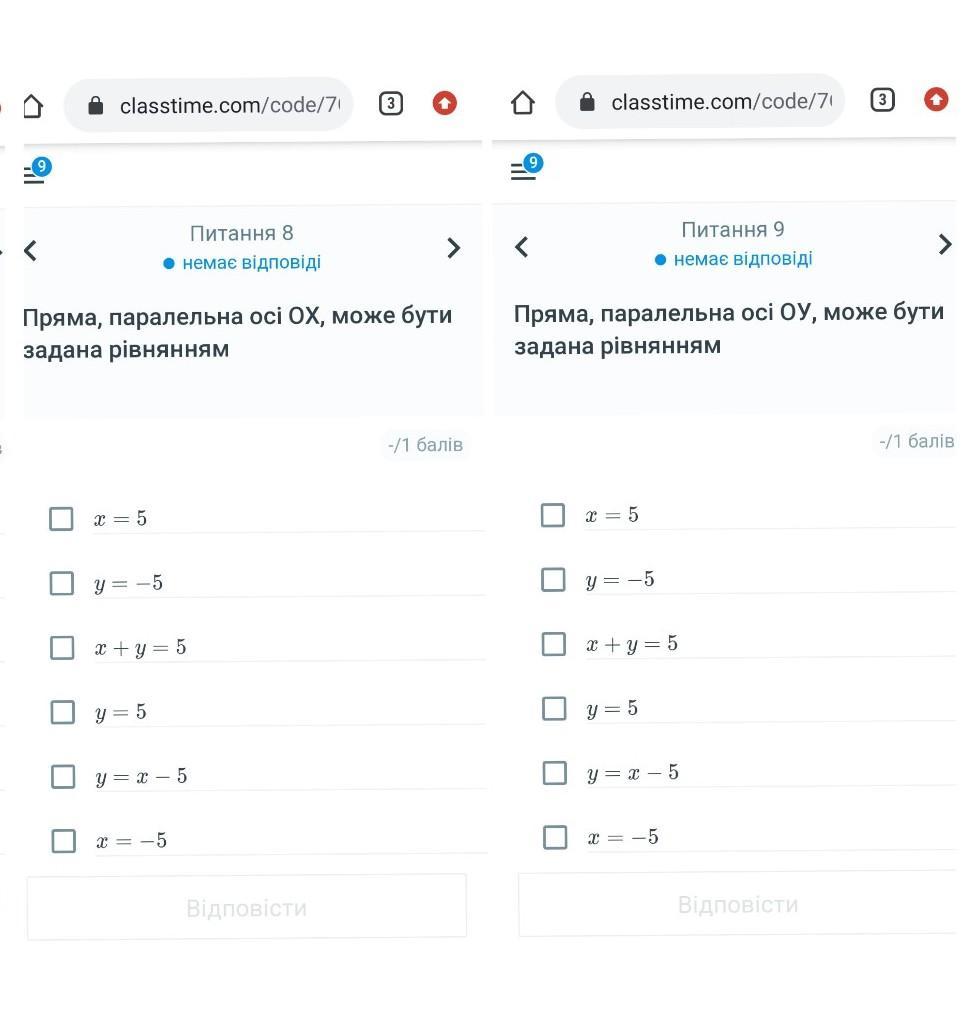This screenshot has height=1010, width=974.
Task: Check y = 5 option in Питання 8
Action: 62,712
